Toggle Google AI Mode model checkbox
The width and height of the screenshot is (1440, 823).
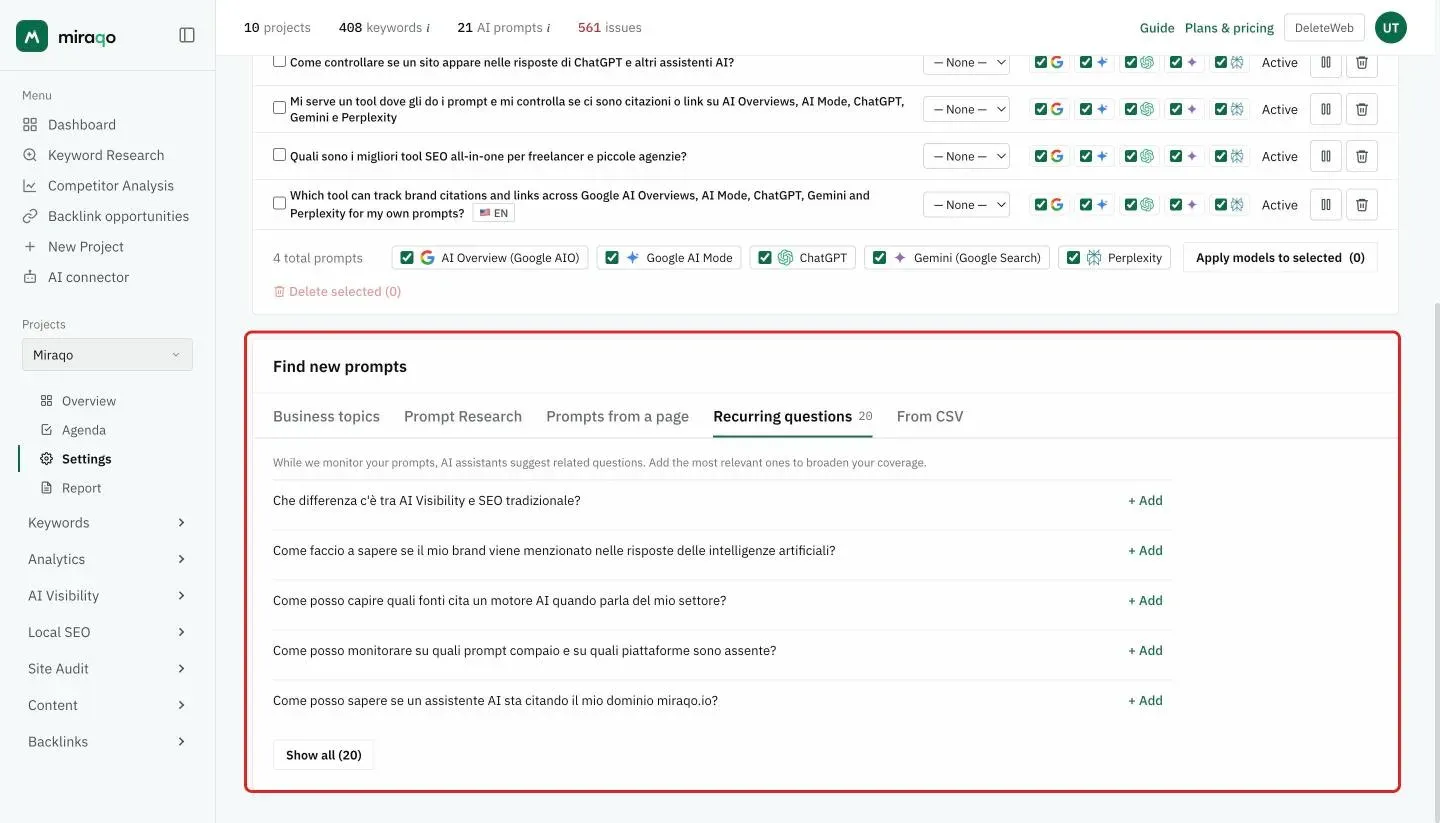click(612, 258)
